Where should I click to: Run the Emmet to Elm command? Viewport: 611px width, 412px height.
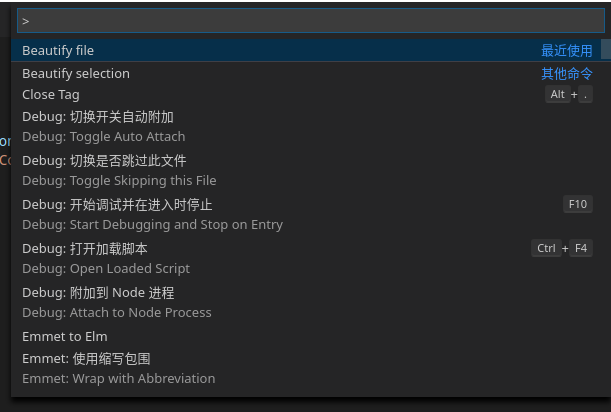pos(65,336)
